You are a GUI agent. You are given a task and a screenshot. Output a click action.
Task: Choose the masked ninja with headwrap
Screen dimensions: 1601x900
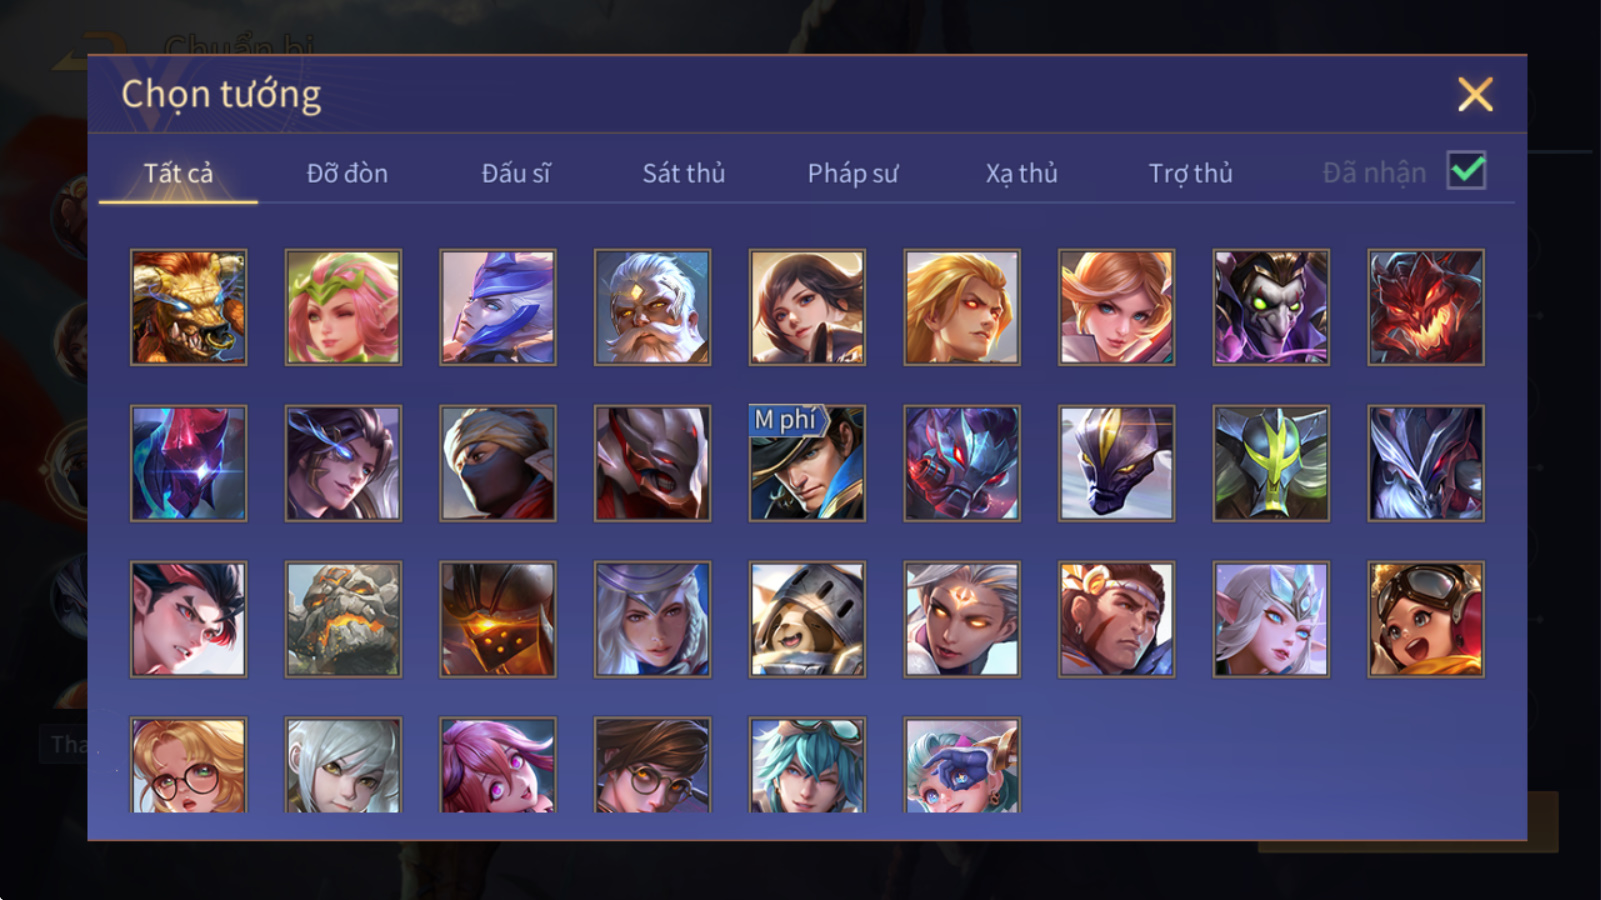pos(498,463)
